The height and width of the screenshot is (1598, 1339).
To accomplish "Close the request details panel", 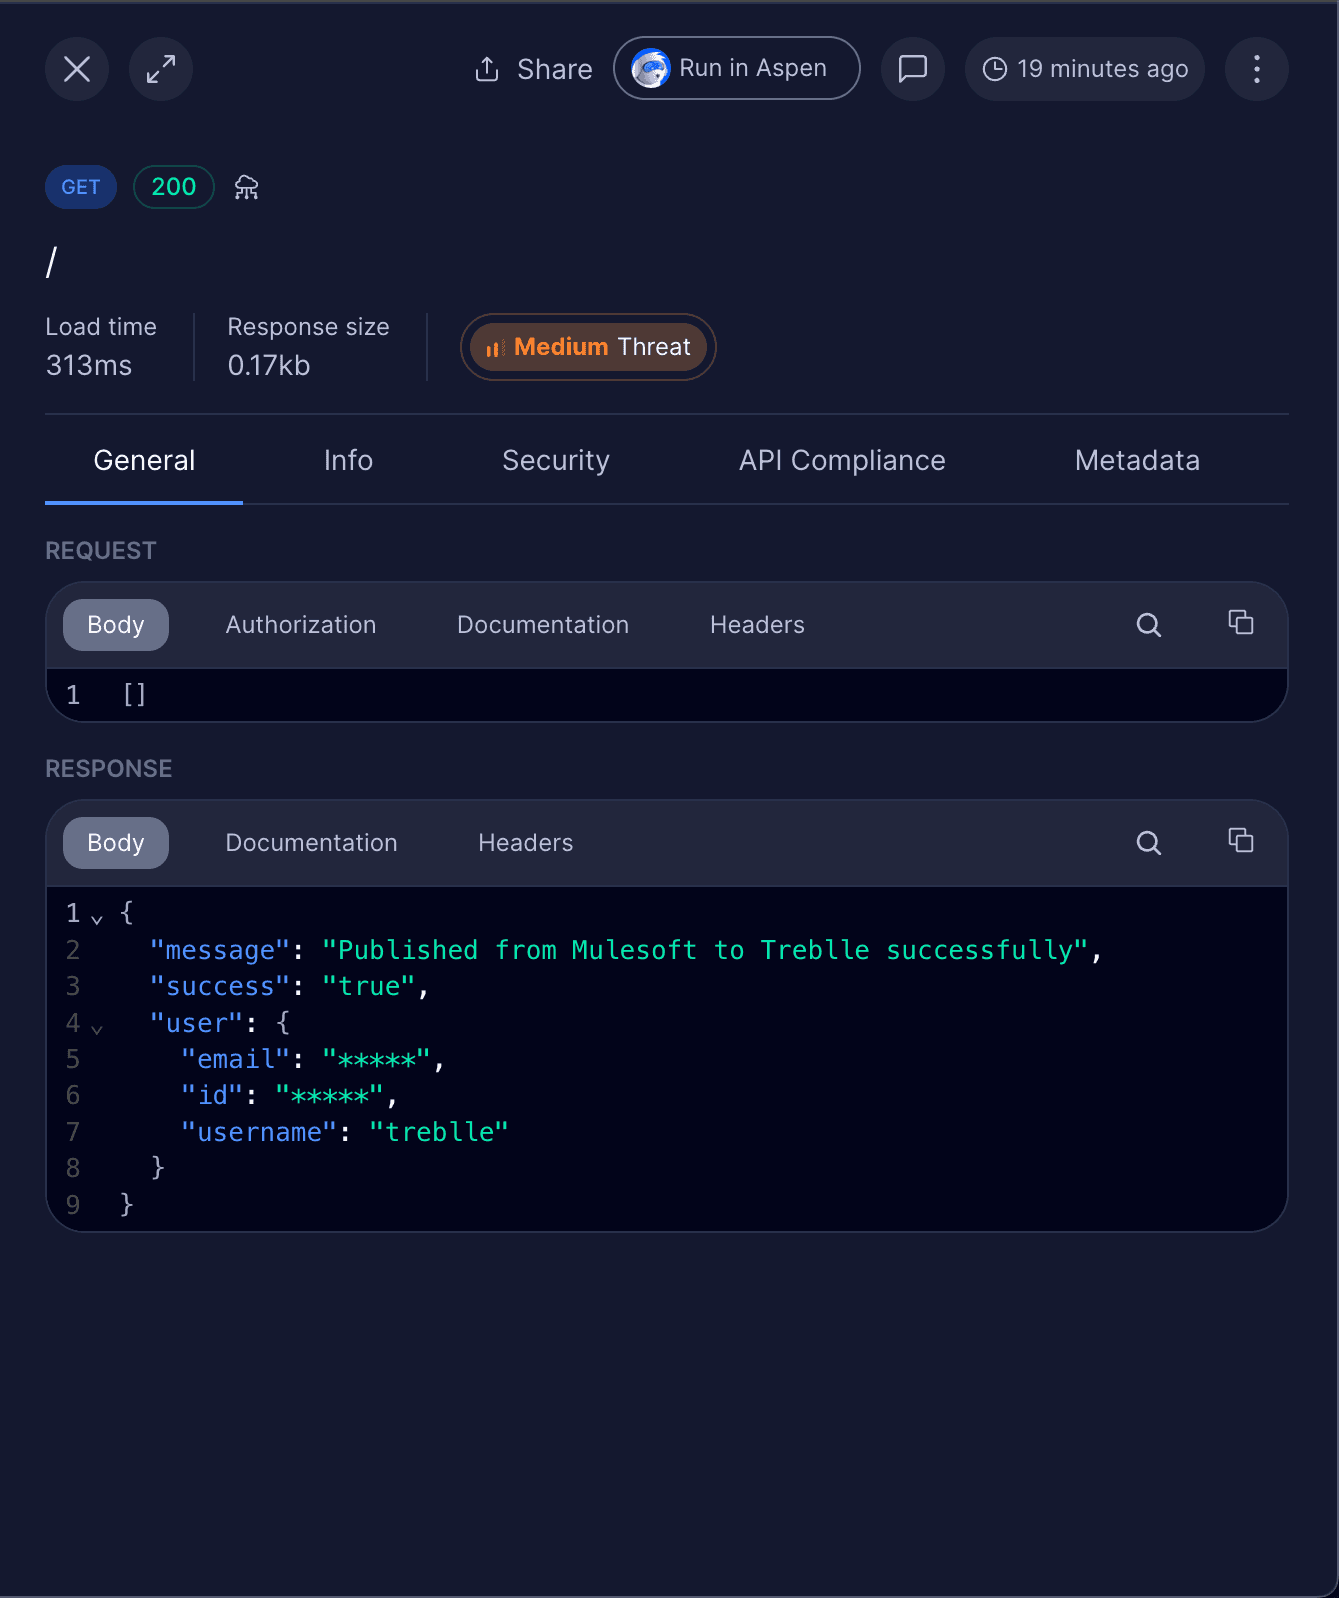I will 77,69.
